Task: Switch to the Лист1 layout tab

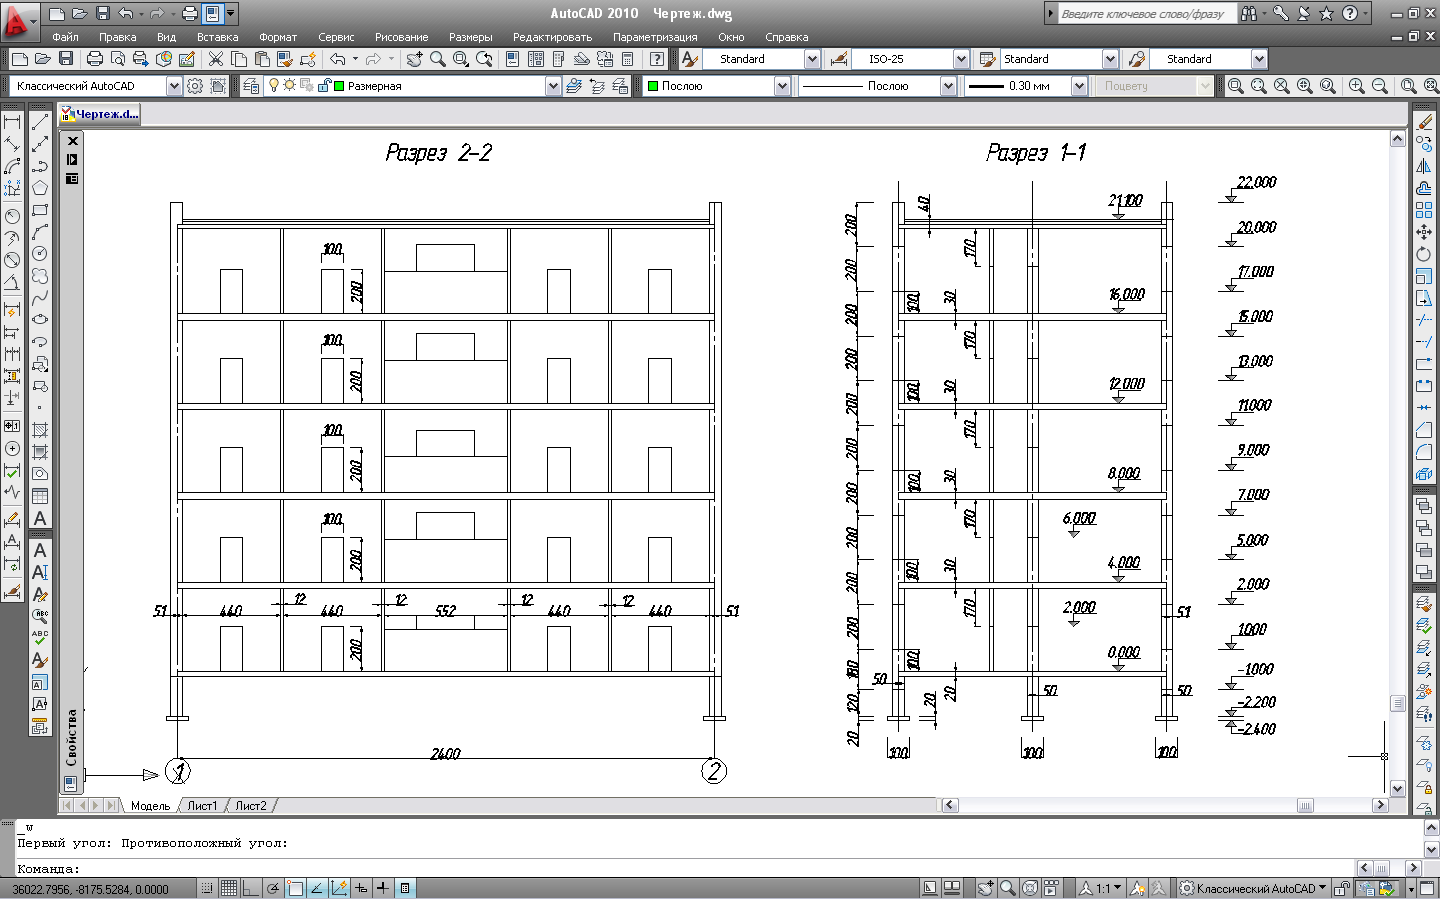Action: (202, 805)
